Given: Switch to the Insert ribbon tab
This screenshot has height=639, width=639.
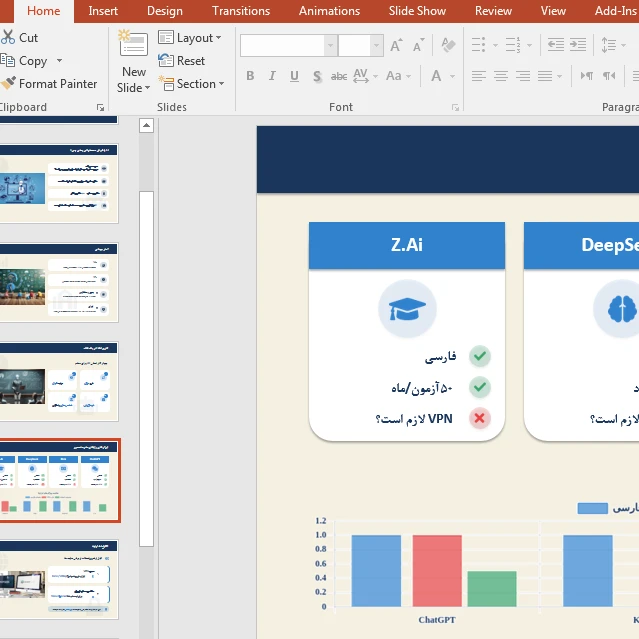Looking at the screenshot, I should [x=103, y=11].
